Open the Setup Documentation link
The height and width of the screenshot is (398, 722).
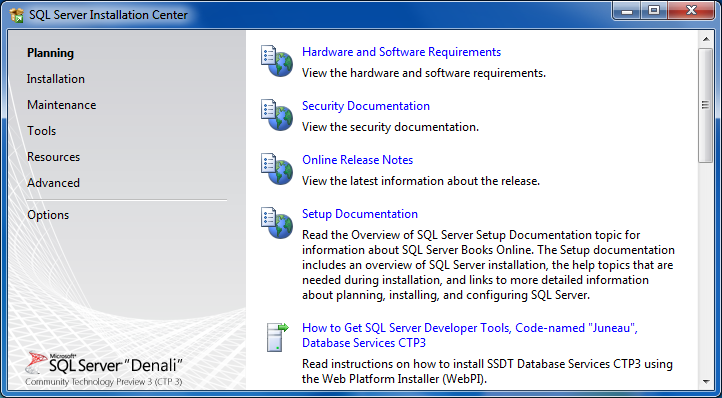pos(360,214)
